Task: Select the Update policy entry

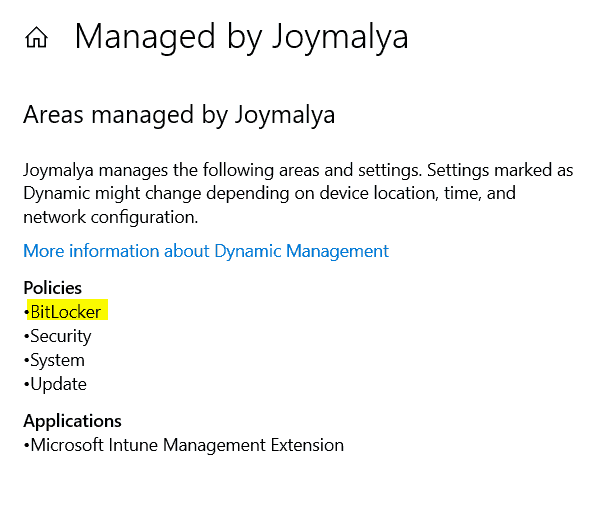Action: pos(58,384)
